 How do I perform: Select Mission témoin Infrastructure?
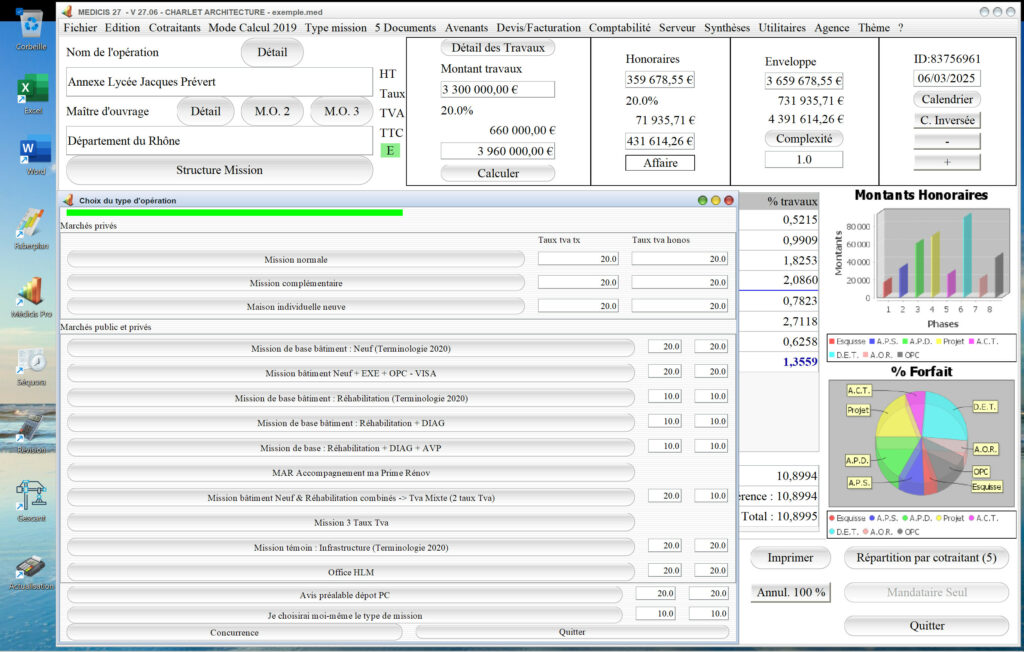(351, 547)
